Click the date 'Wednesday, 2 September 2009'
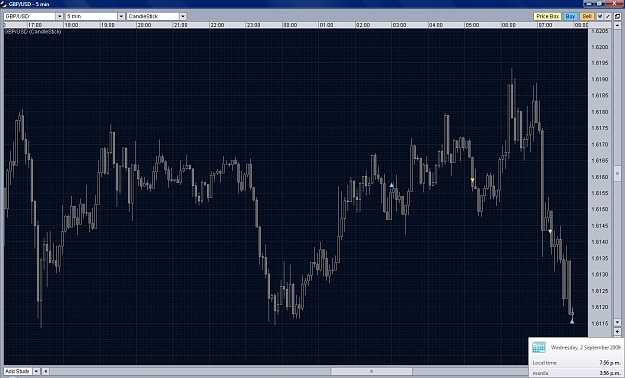Screen dimensions: 625x378 click(586, 348)
